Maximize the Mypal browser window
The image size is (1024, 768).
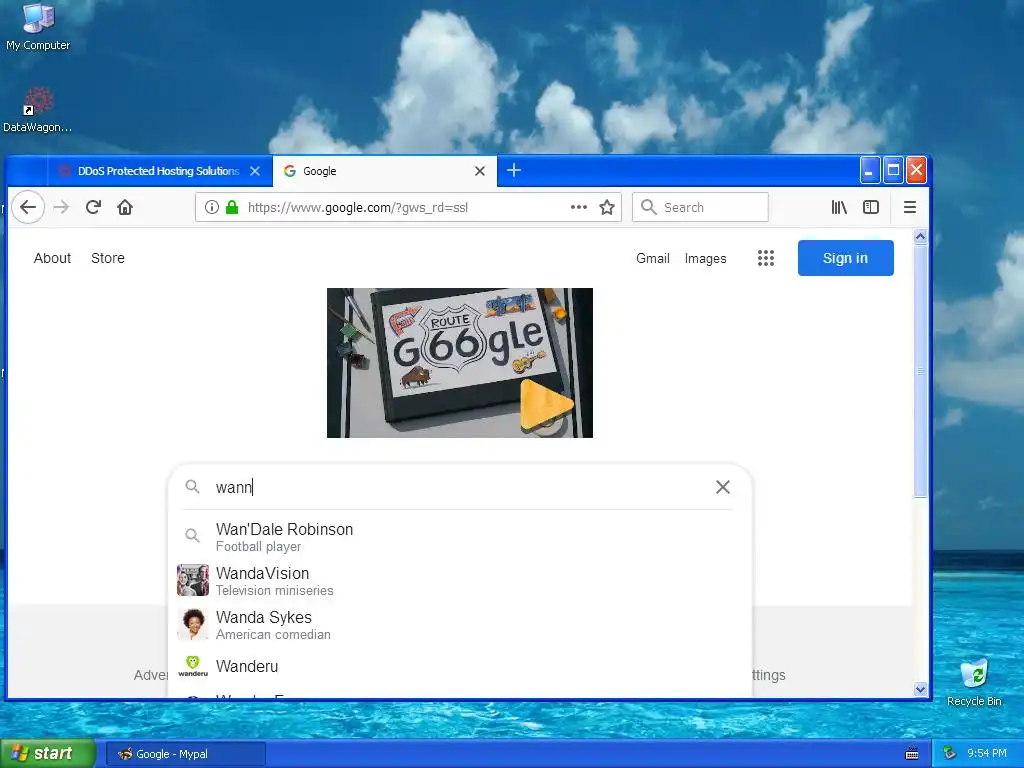click(x=893, y=171)
